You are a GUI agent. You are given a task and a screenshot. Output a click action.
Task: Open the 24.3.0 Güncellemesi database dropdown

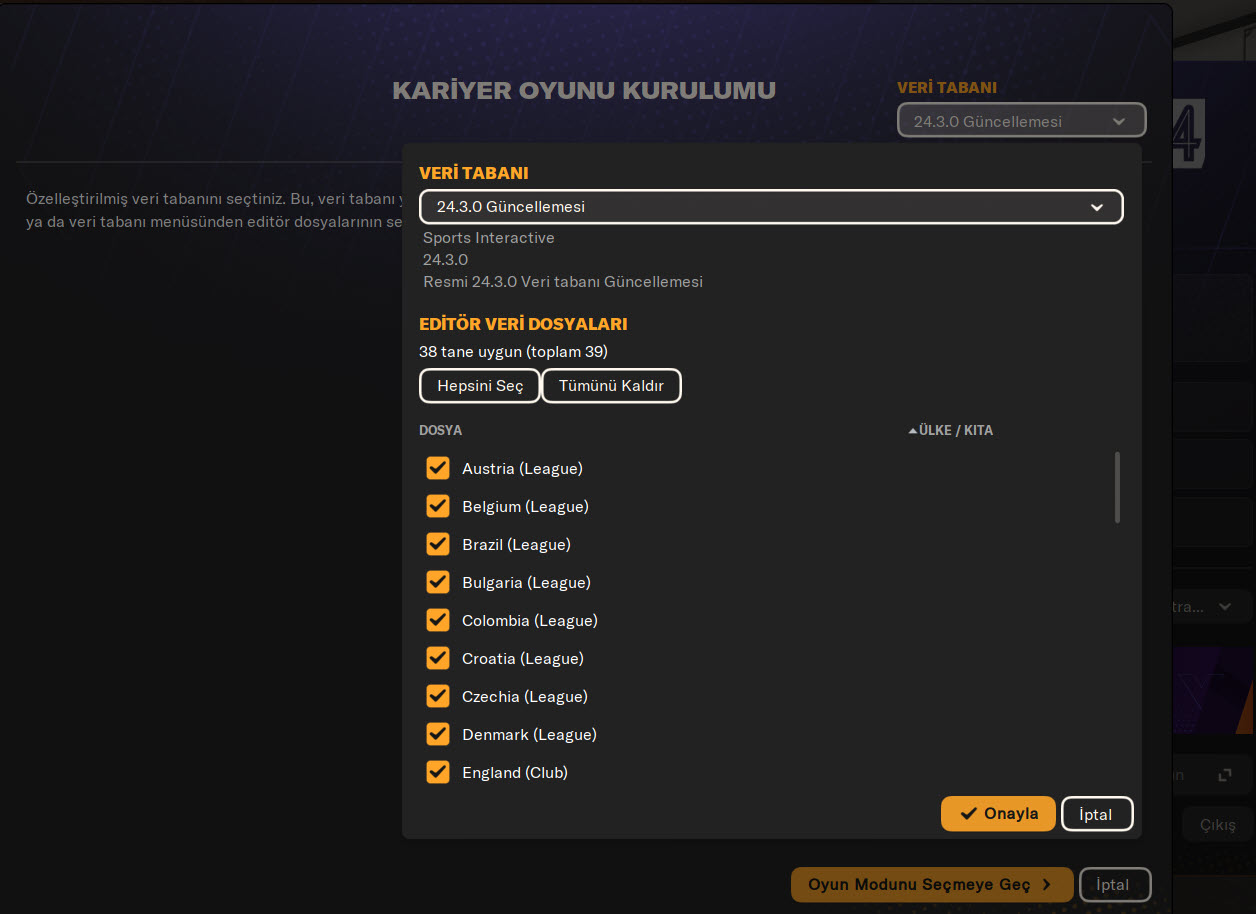[x=770, y=207]
